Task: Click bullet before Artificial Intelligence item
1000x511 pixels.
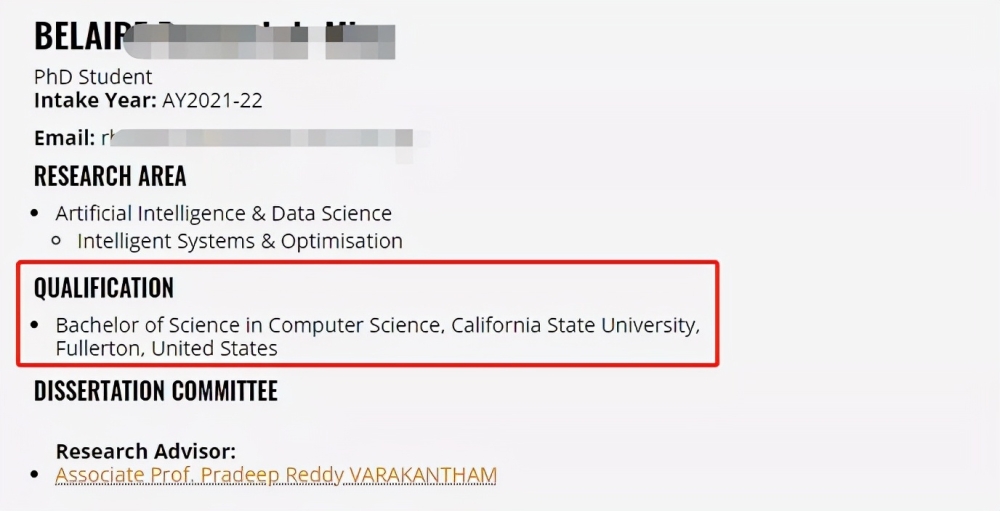Action: point(35,213)
